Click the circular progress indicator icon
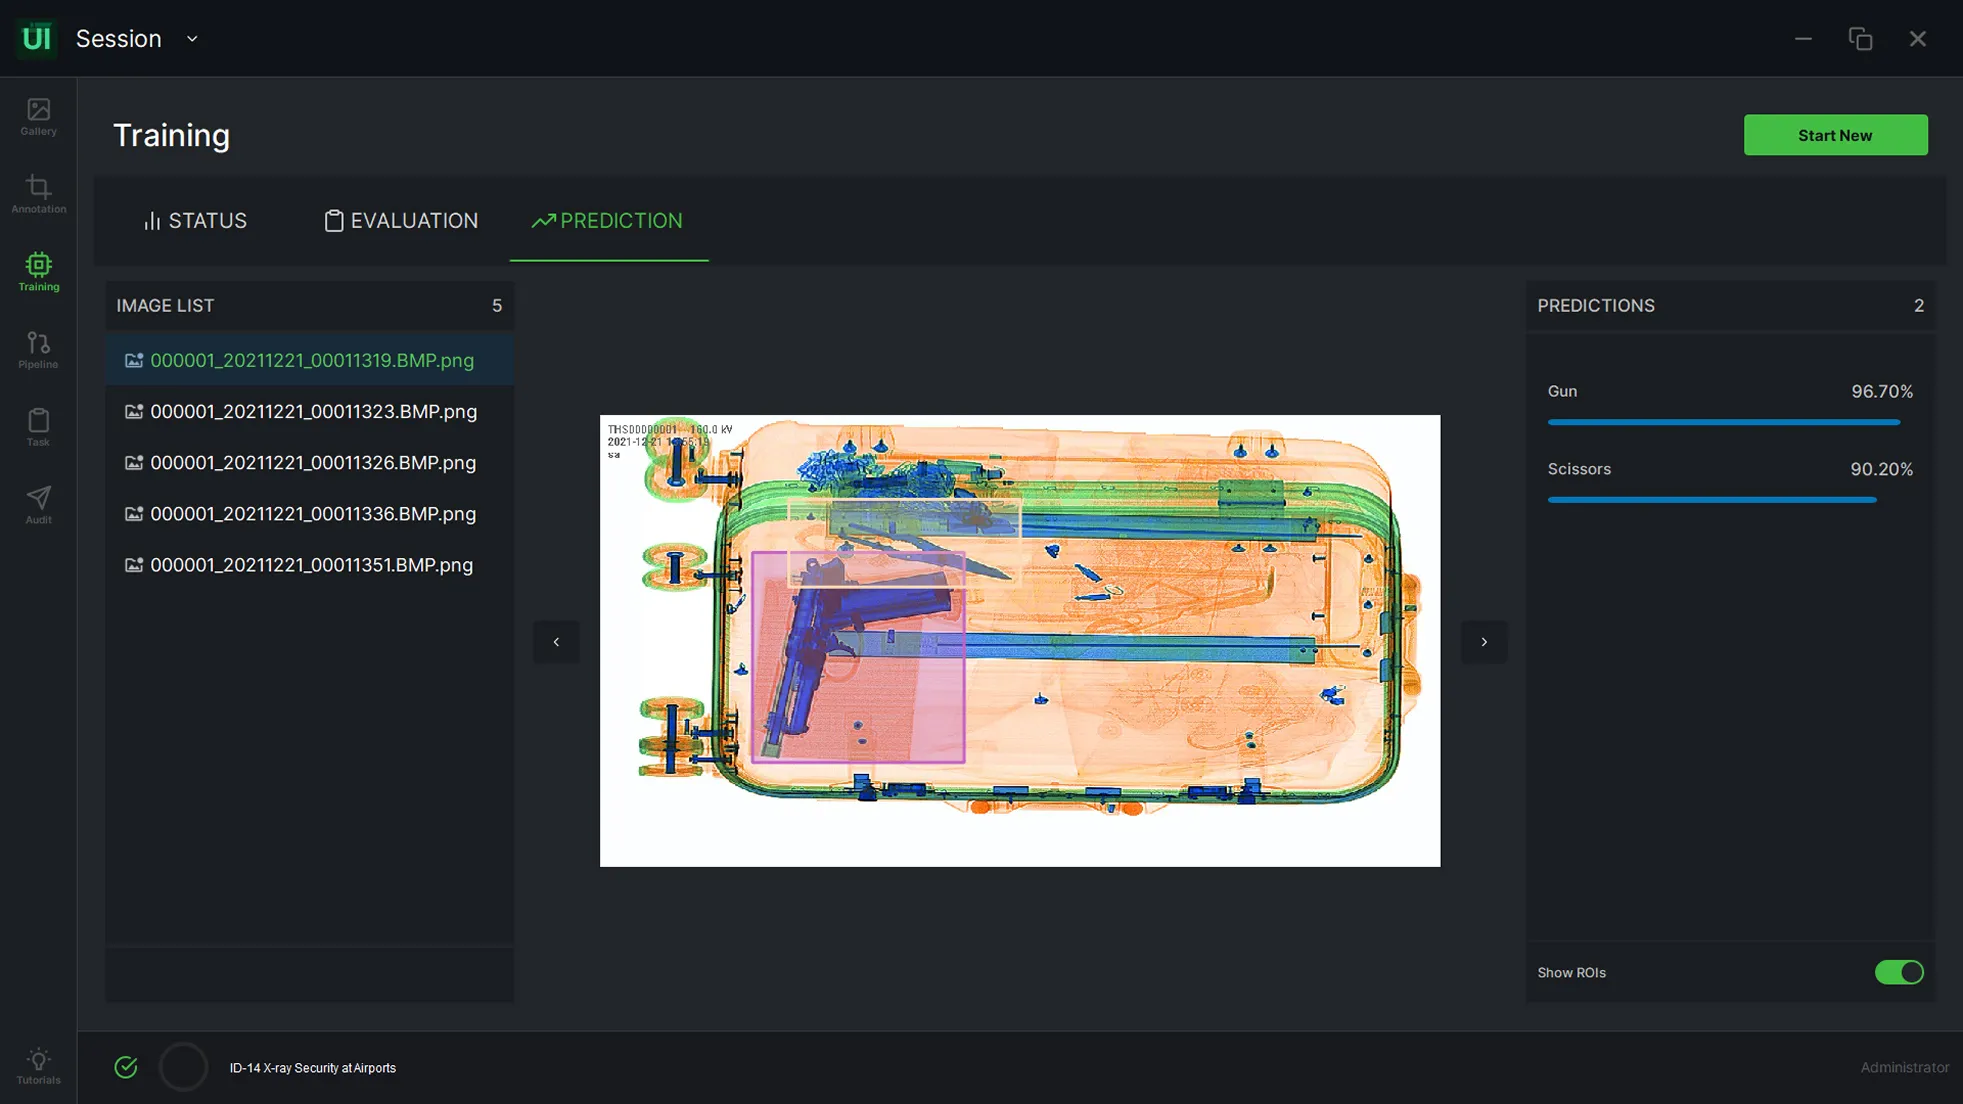This screenshot has height=1104, width=1963. (x=183, y=1067)
